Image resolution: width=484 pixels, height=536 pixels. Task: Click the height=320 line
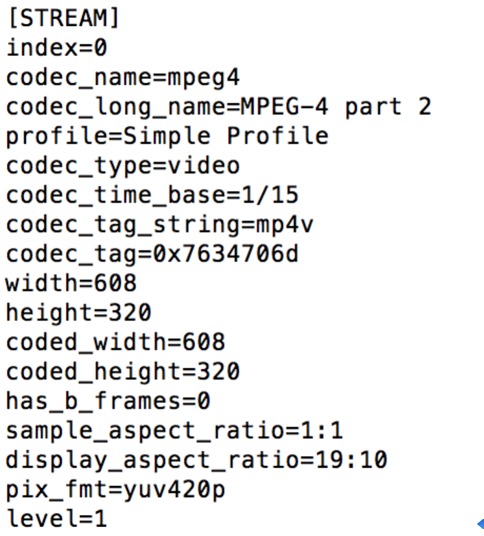79,313
